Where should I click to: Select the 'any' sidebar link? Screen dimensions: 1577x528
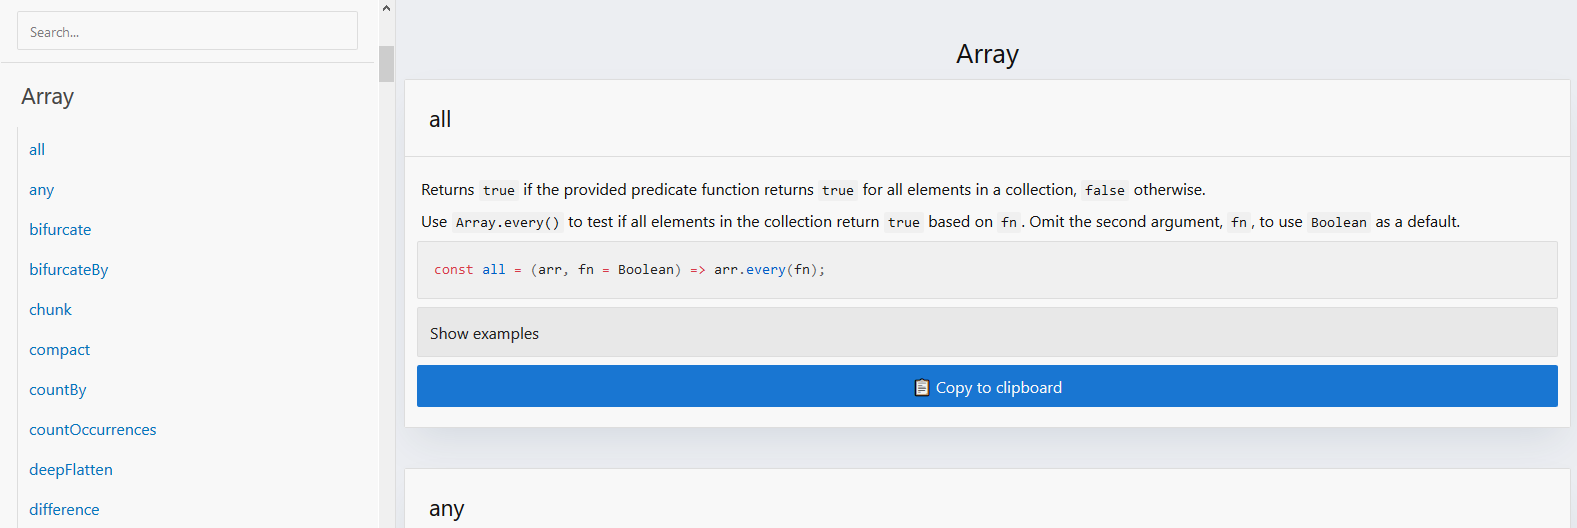[42, 190]
